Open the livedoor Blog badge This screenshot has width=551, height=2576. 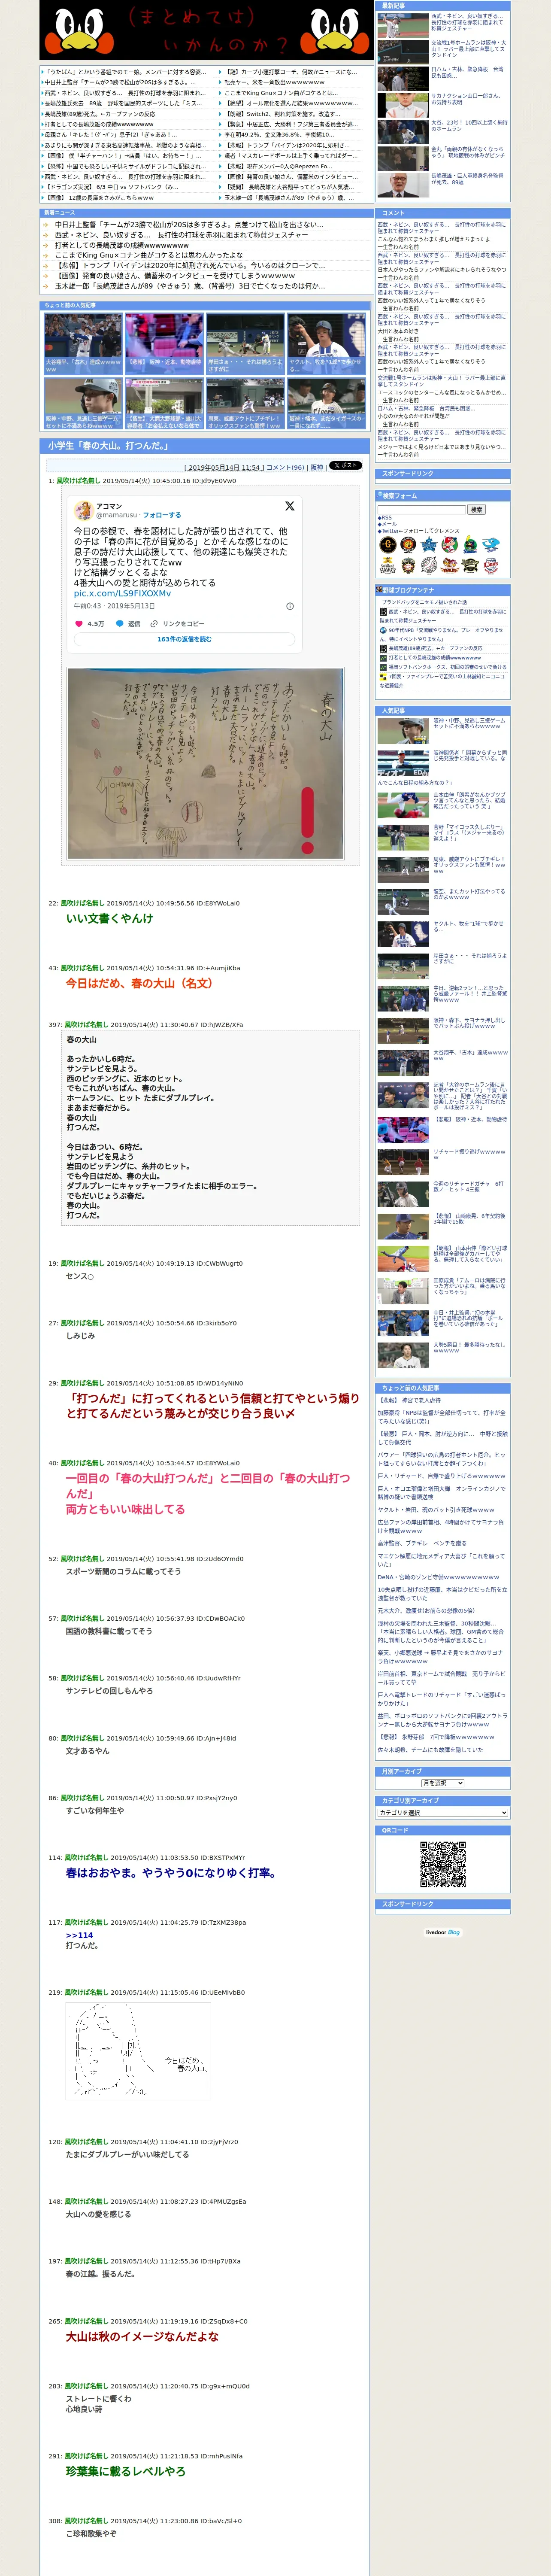pos(443,1932)
